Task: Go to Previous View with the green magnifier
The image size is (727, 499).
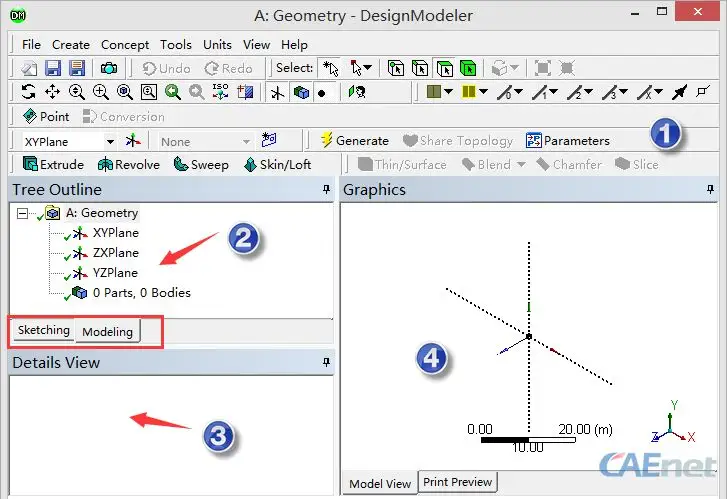Action: click(x=173, y=92)
